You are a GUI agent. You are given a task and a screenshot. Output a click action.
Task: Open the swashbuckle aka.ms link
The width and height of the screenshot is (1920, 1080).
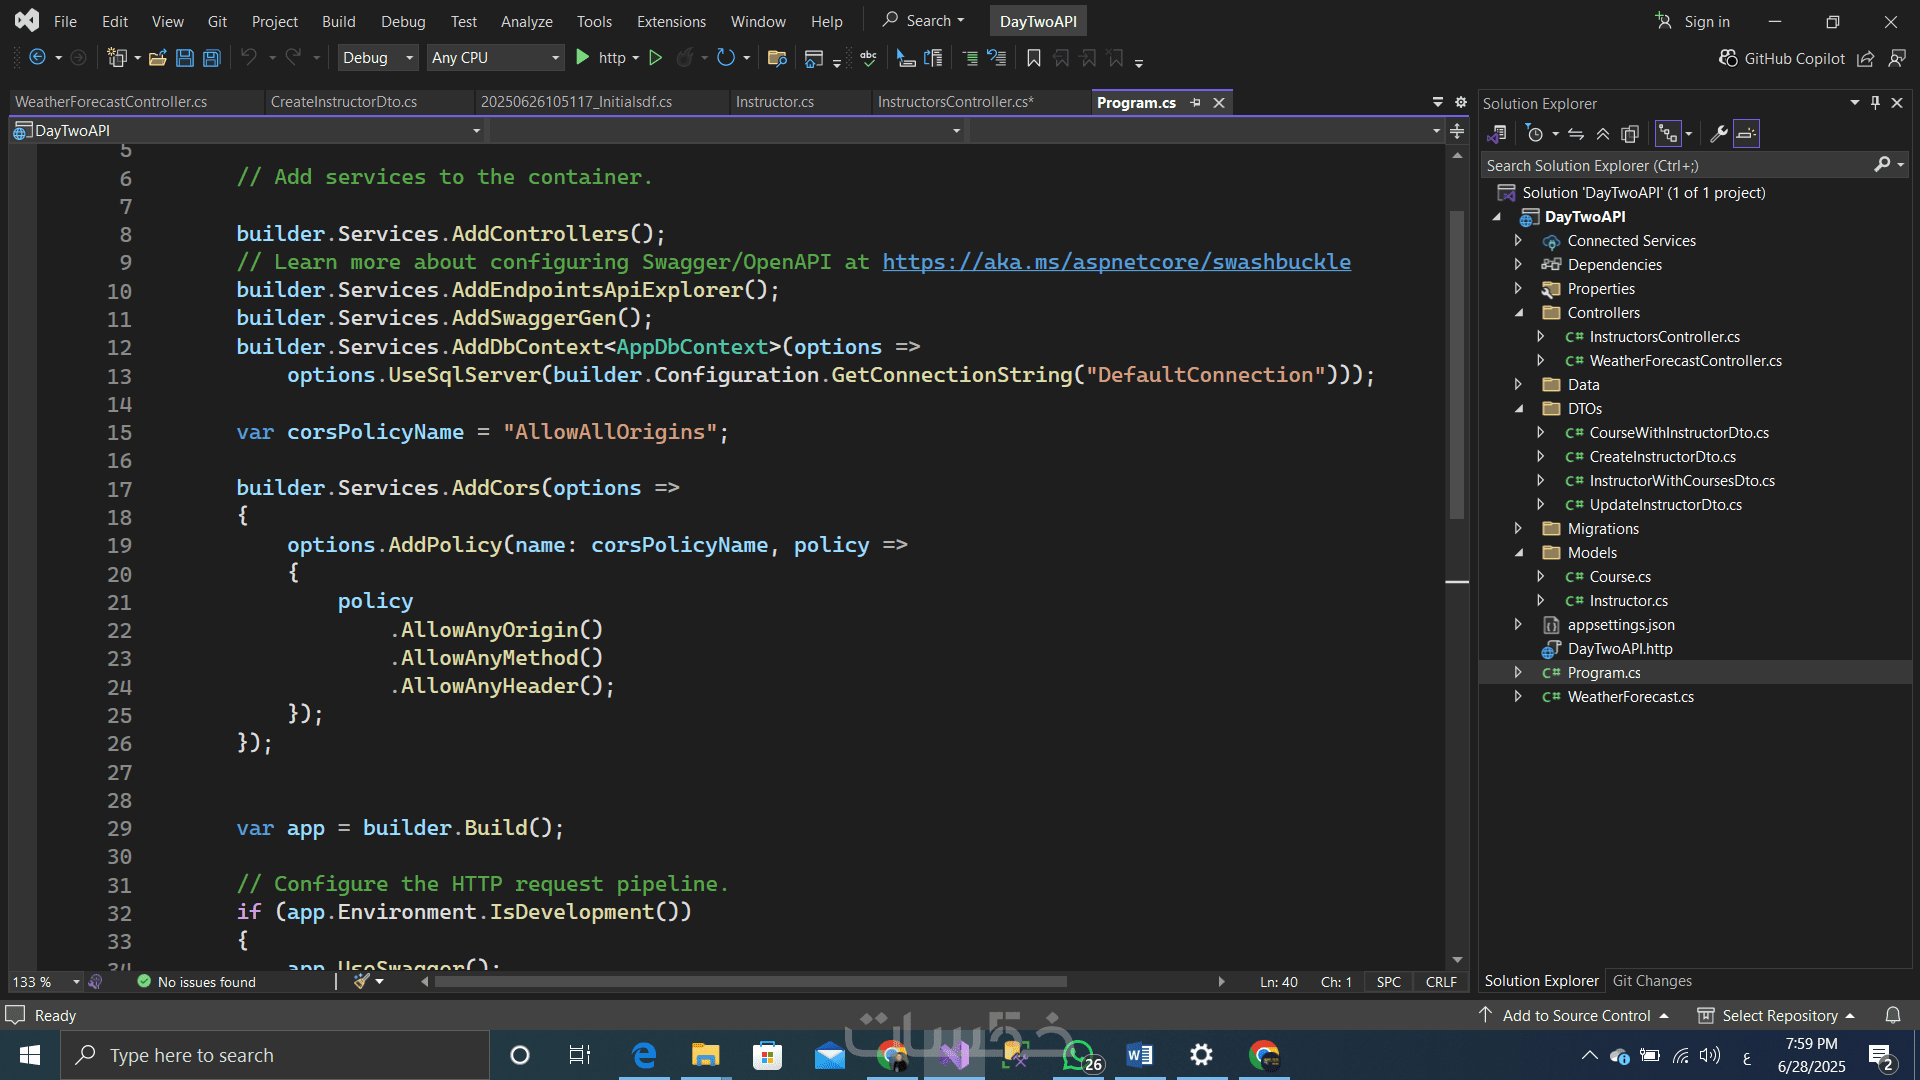[1116, 262]
